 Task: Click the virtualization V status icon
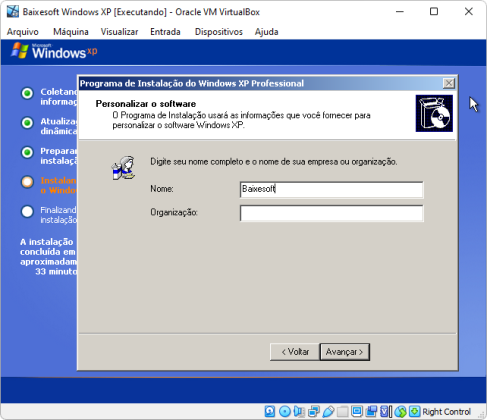tap(384, 411)
